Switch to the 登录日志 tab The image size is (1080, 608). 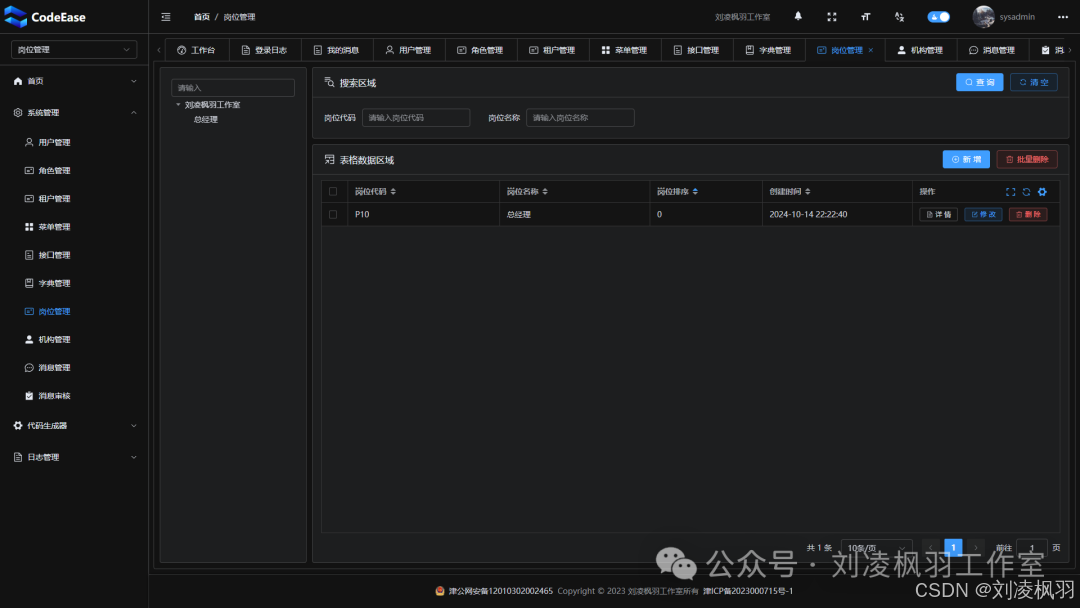tap(264, 50)
